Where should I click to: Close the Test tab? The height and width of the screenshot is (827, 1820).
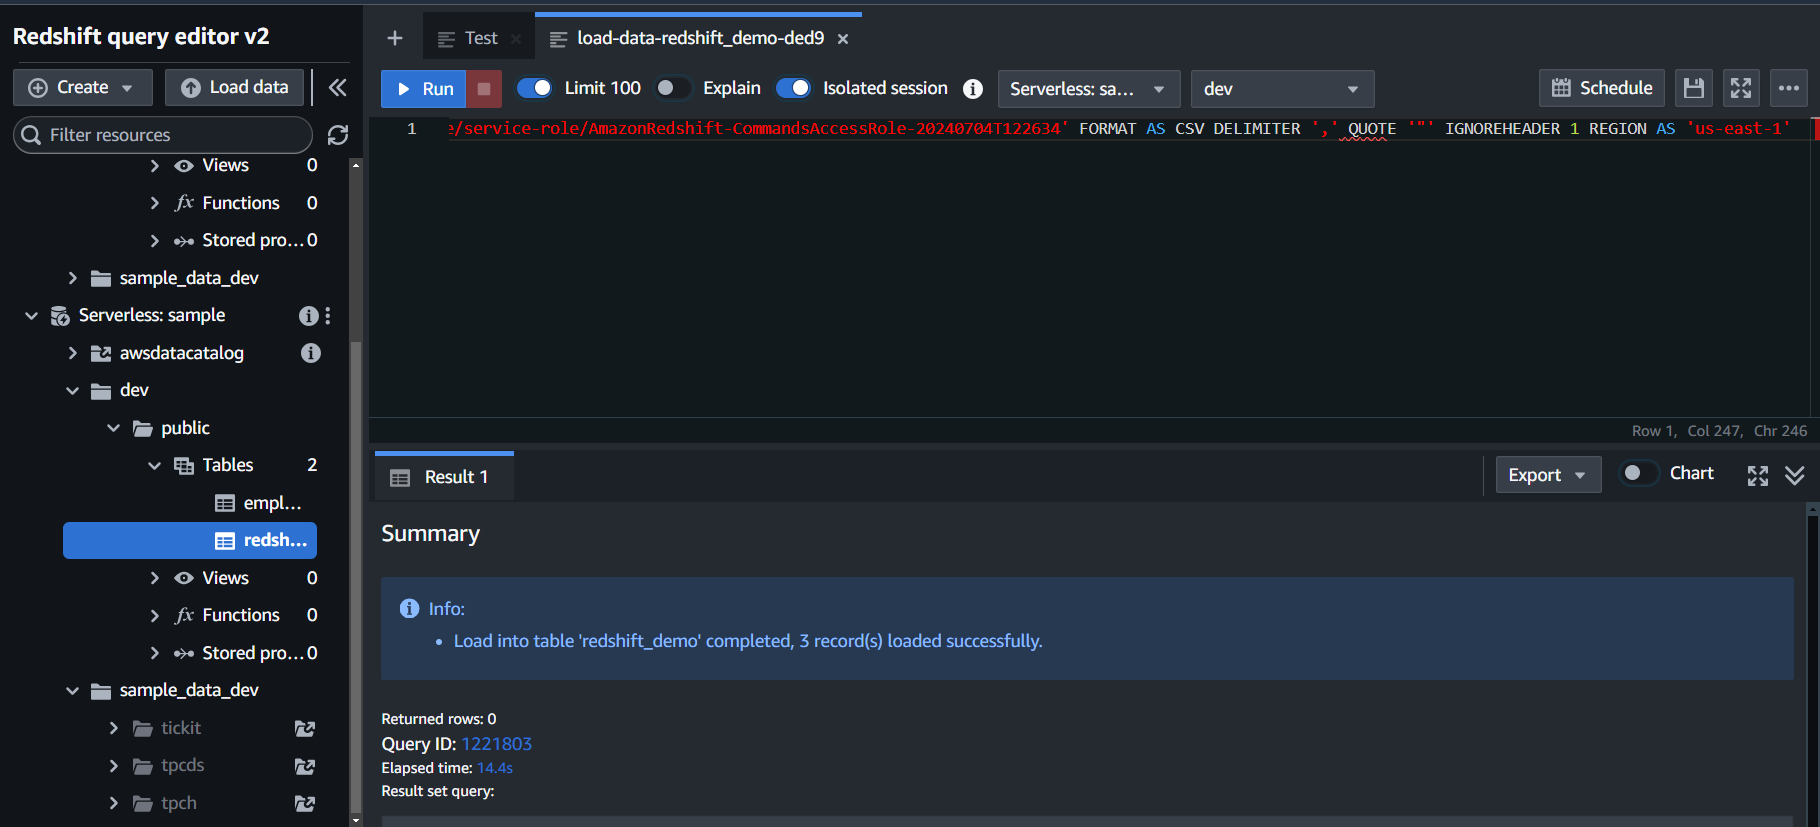pyautogui.click(x=516, y=39)
